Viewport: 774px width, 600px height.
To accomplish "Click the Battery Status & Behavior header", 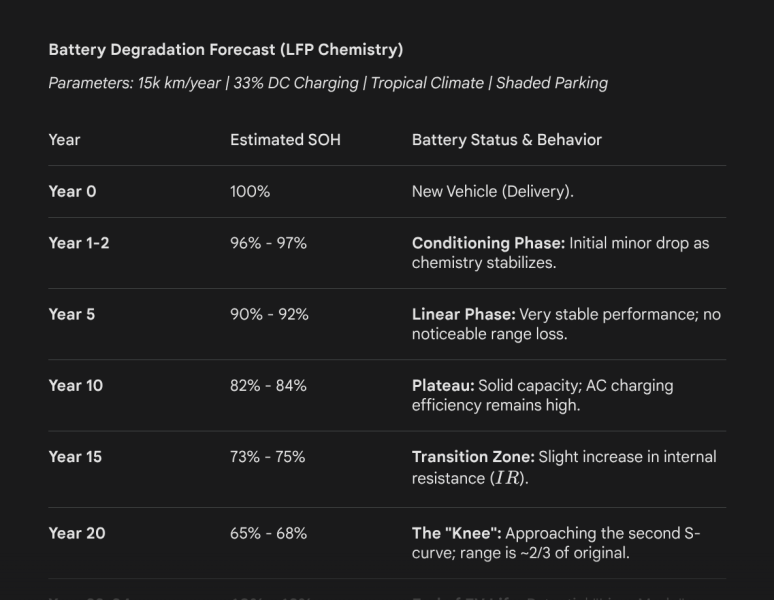I will click(x=507, y=140).
